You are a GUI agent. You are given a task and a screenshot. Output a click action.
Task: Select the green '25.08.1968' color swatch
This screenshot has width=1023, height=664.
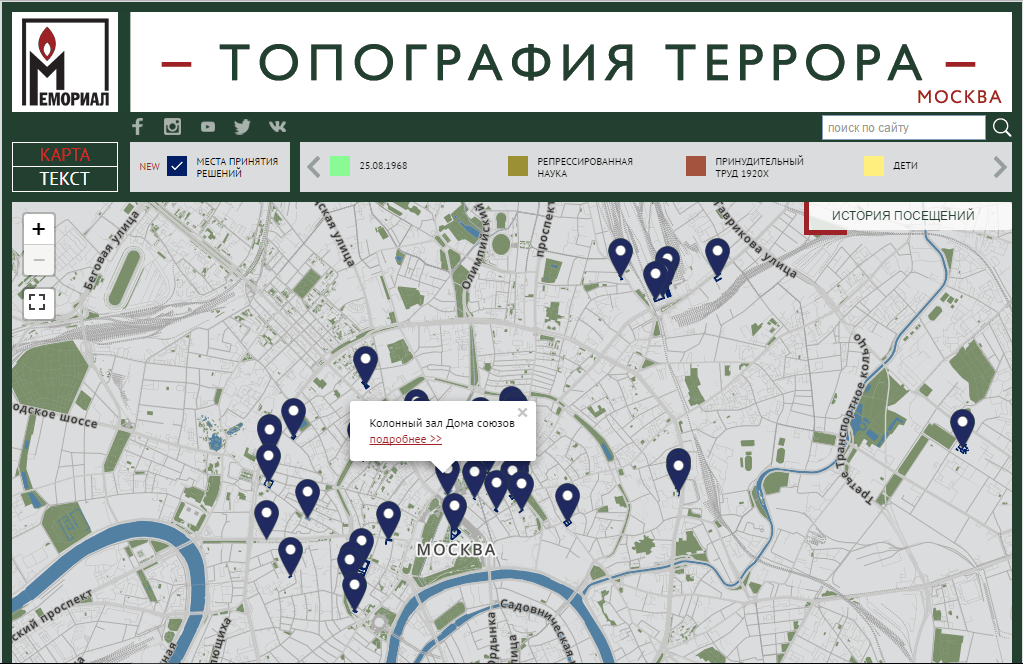click(x=340, y=166)
